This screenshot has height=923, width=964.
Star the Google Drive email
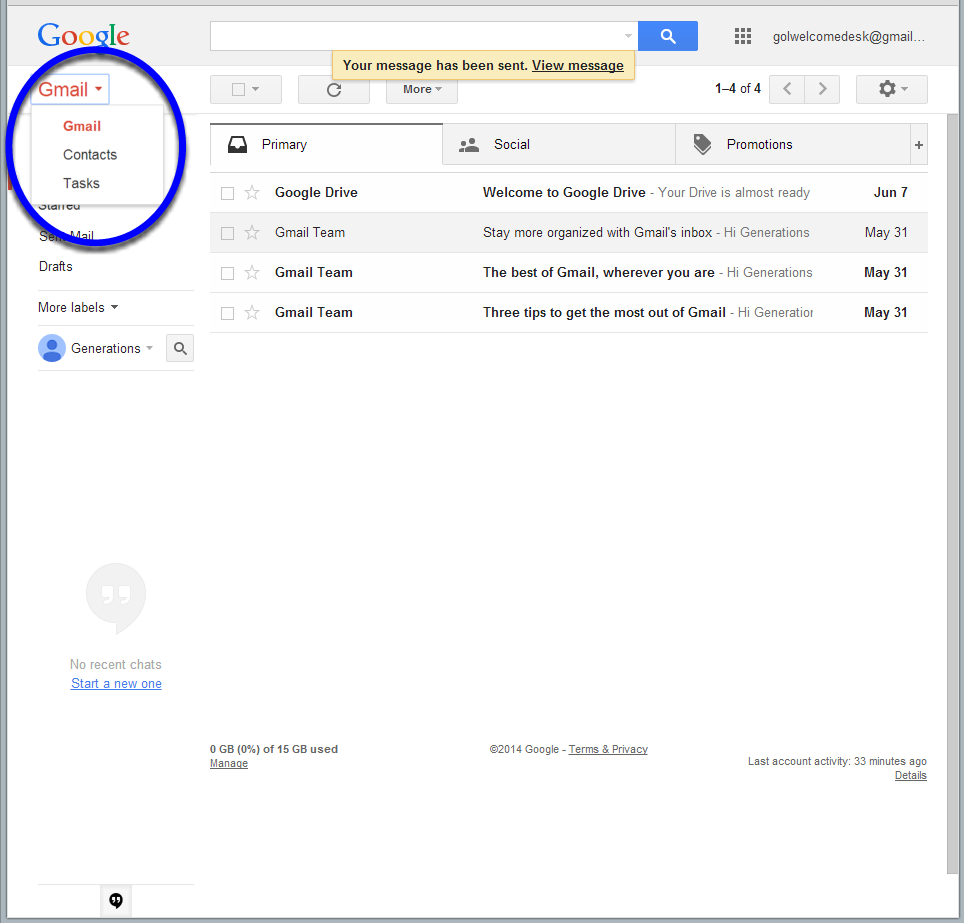pyautogui.click(x=252, y=193)
